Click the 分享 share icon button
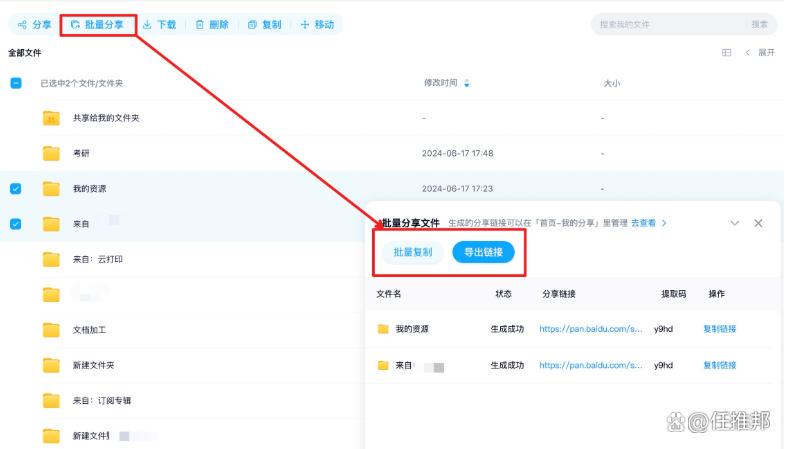The width and height of the screenshot is (786, 449). tap(34, 24)
